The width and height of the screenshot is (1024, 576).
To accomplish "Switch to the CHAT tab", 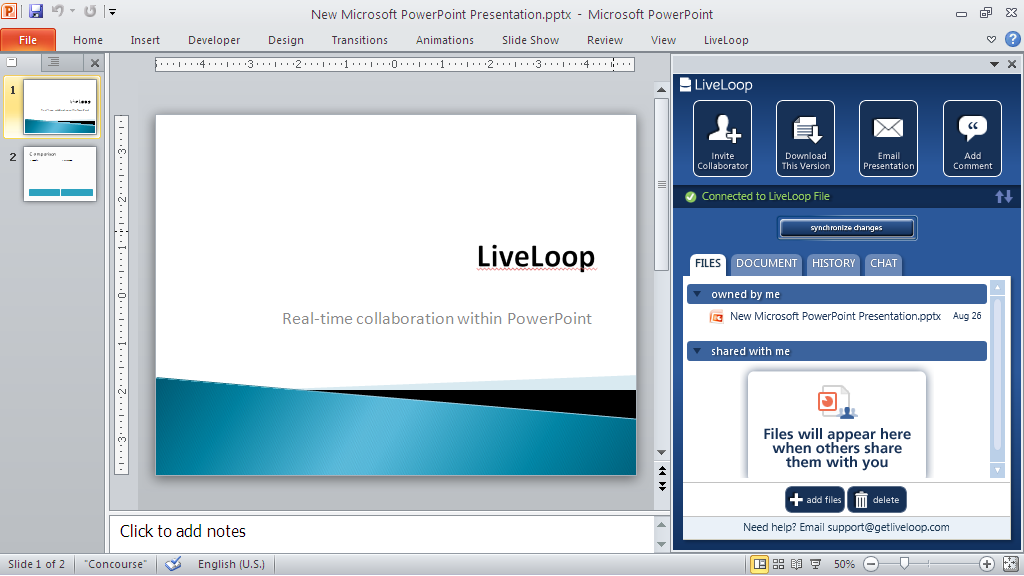I will (884, 264).
